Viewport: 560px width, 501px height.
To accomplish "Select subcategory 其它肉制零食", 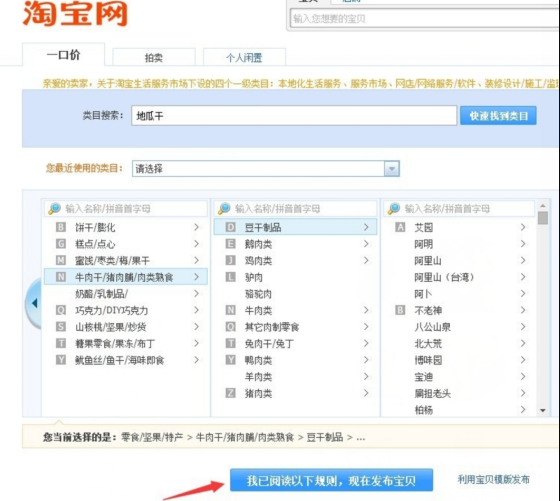I will pyautogui.click(x=295, y=327).
